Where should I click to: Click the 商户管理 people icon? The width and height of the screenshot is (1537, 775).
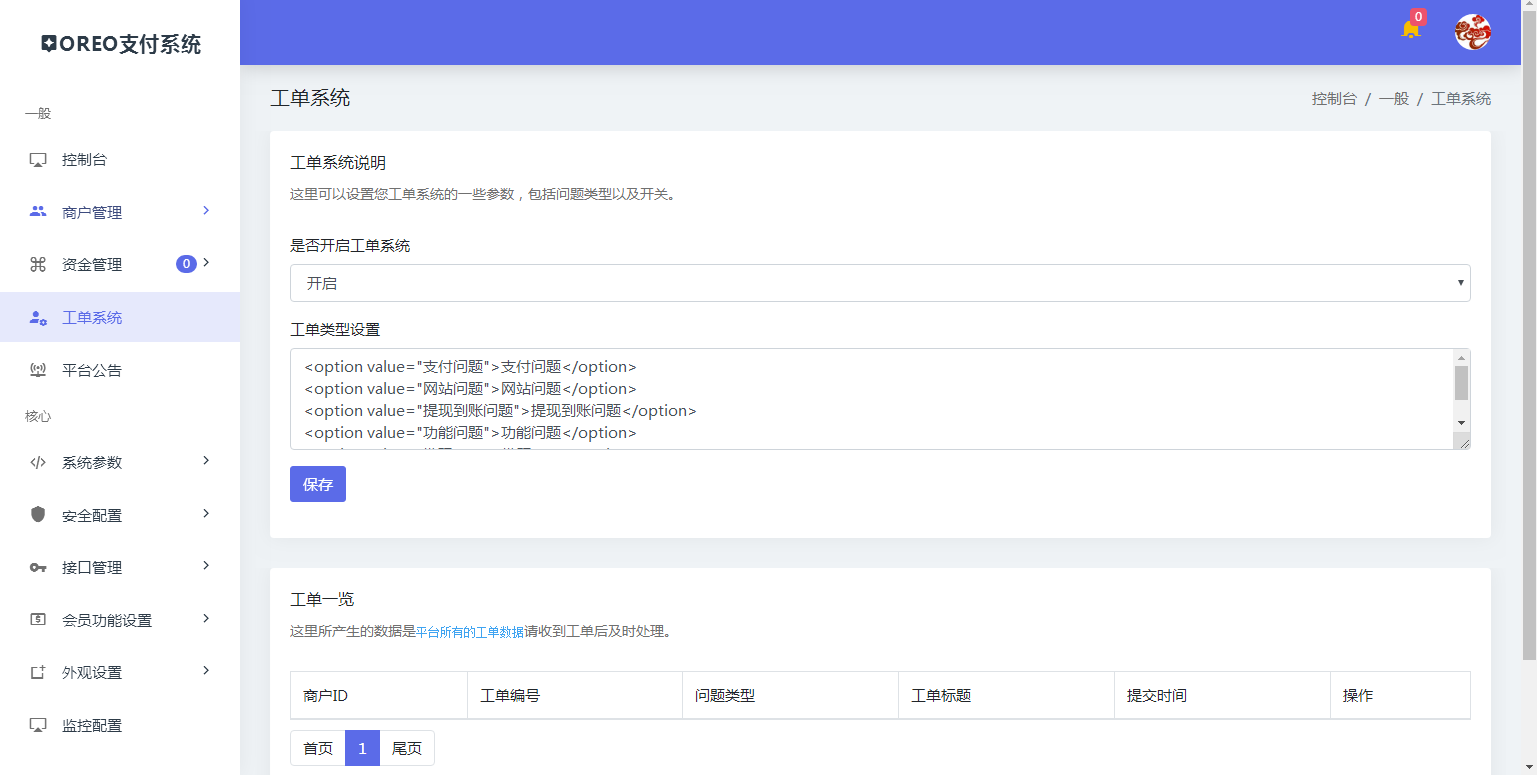pos(37,211)
